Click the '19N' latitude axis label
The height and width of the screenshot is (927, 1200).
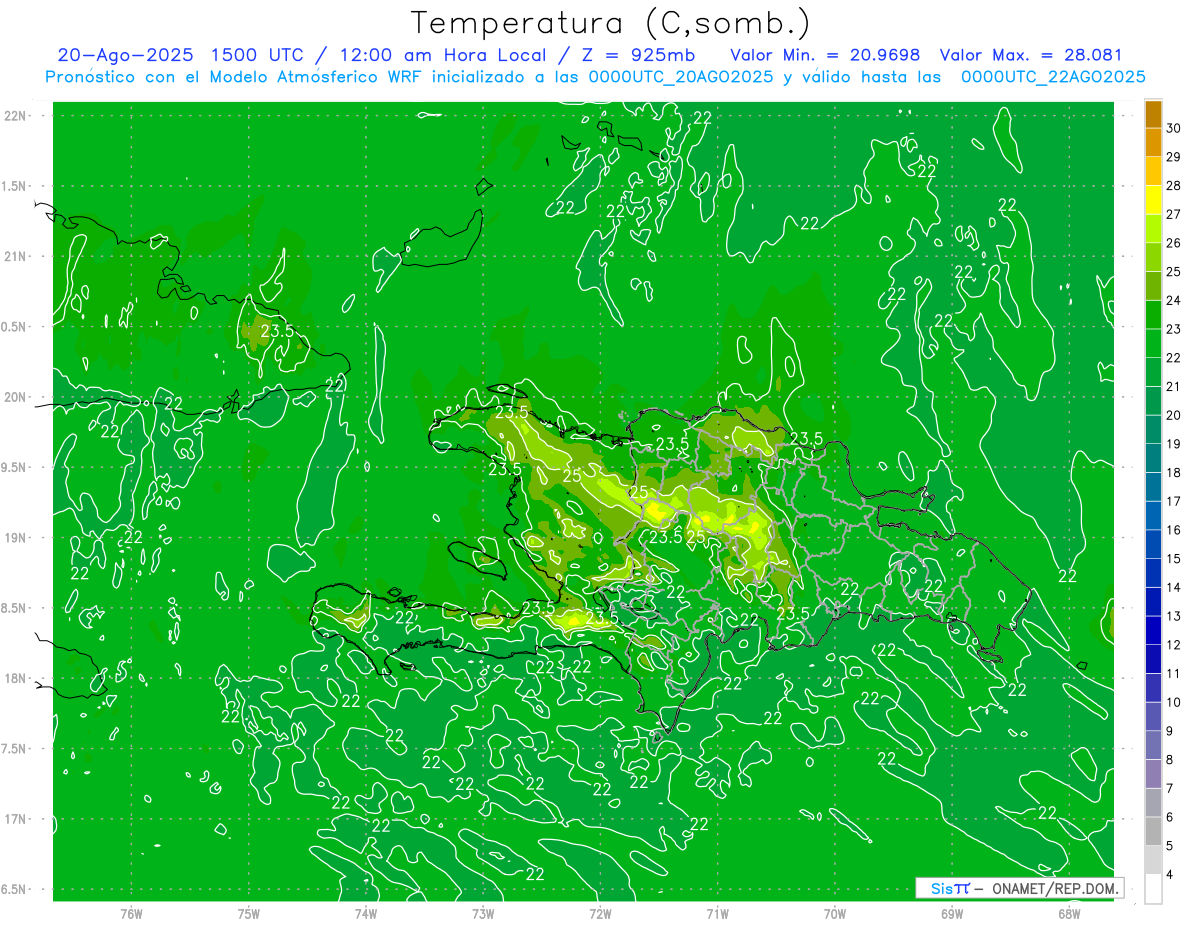click(15, 537)
